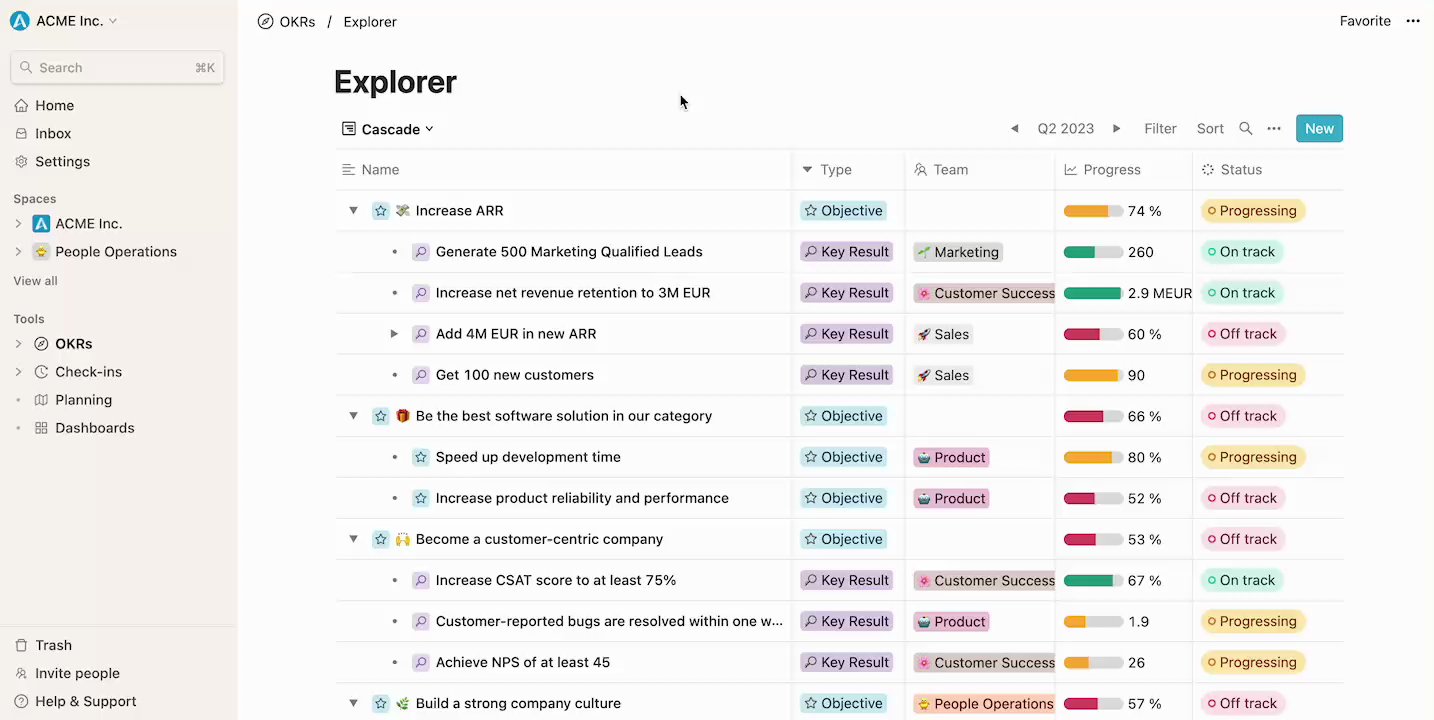Viewport: 1434px width, 720px height.
Task: Expand Add 4M EUR in new ARR
Action: [394, 334]
